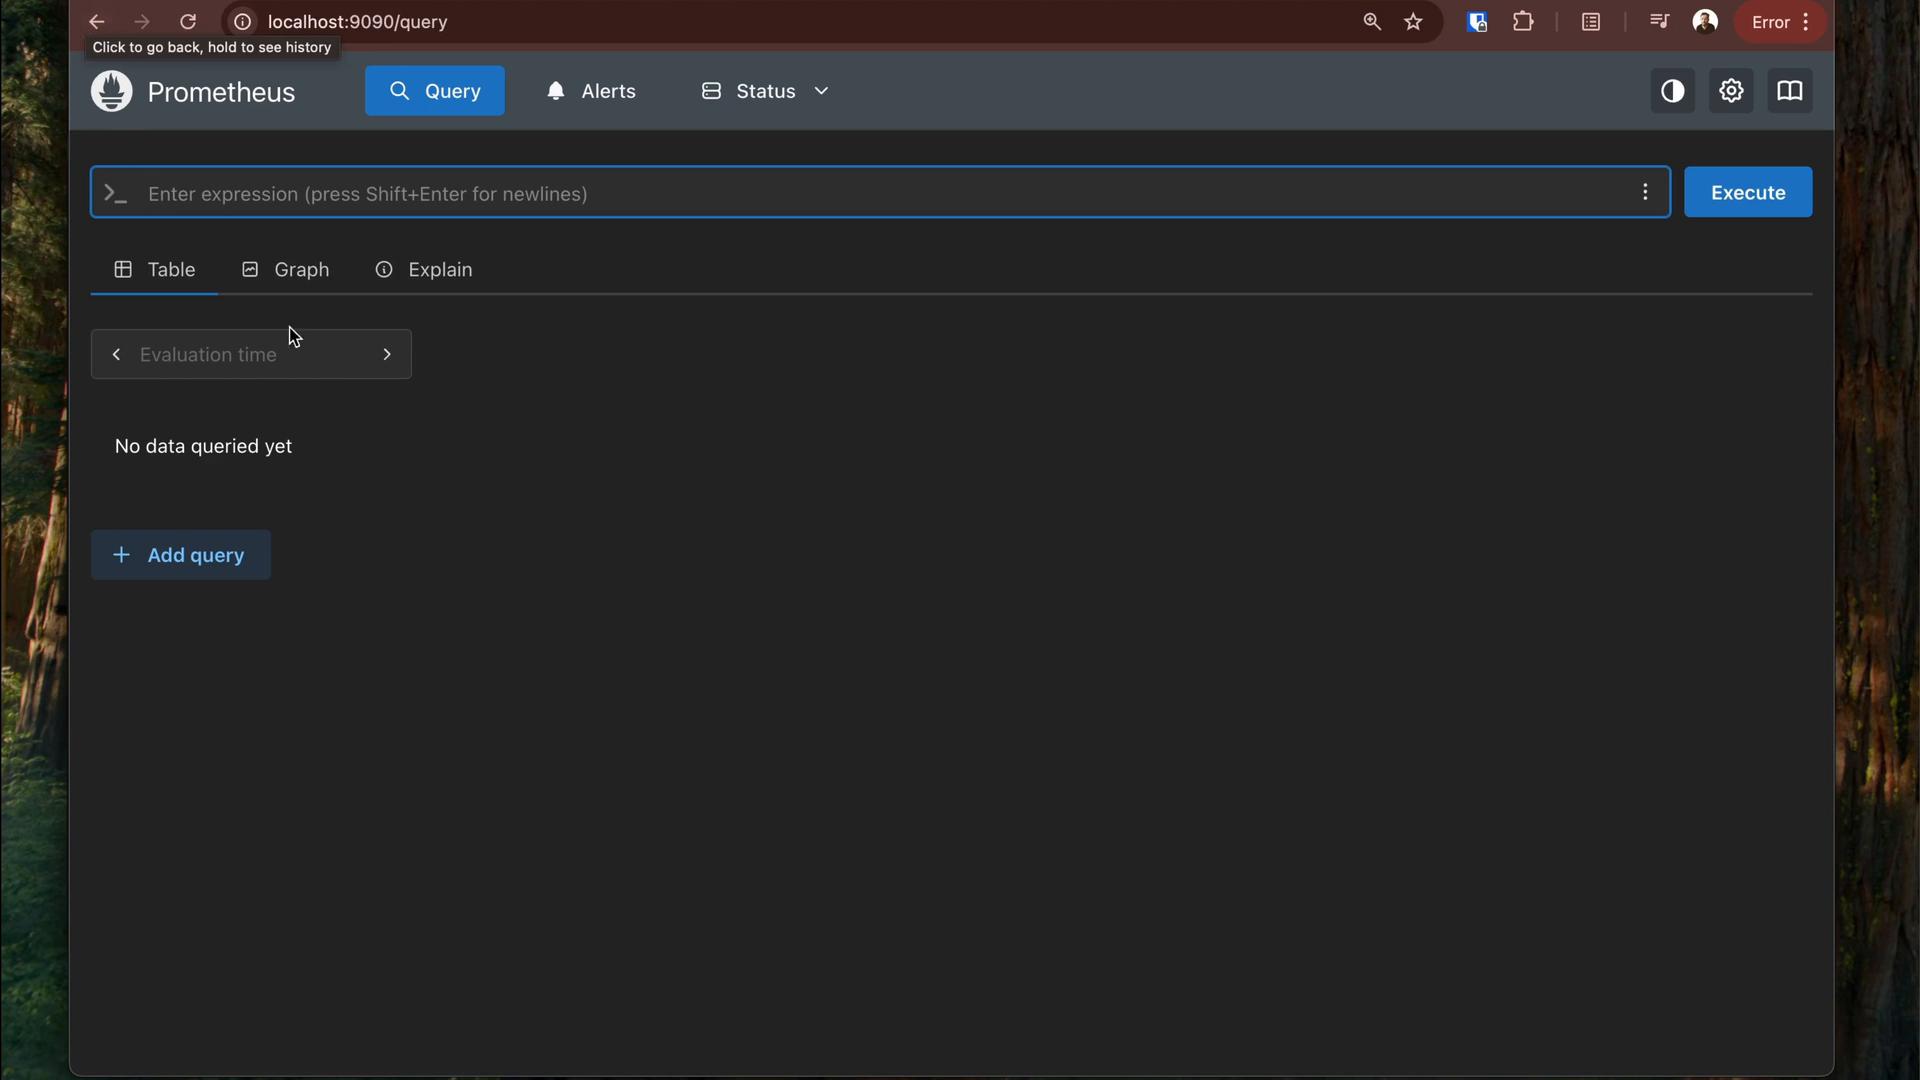This screenshot has width=1920, height=1080.
Task: Step evaluation time backward
Action: pyautogui.click(x=116, y=355)
